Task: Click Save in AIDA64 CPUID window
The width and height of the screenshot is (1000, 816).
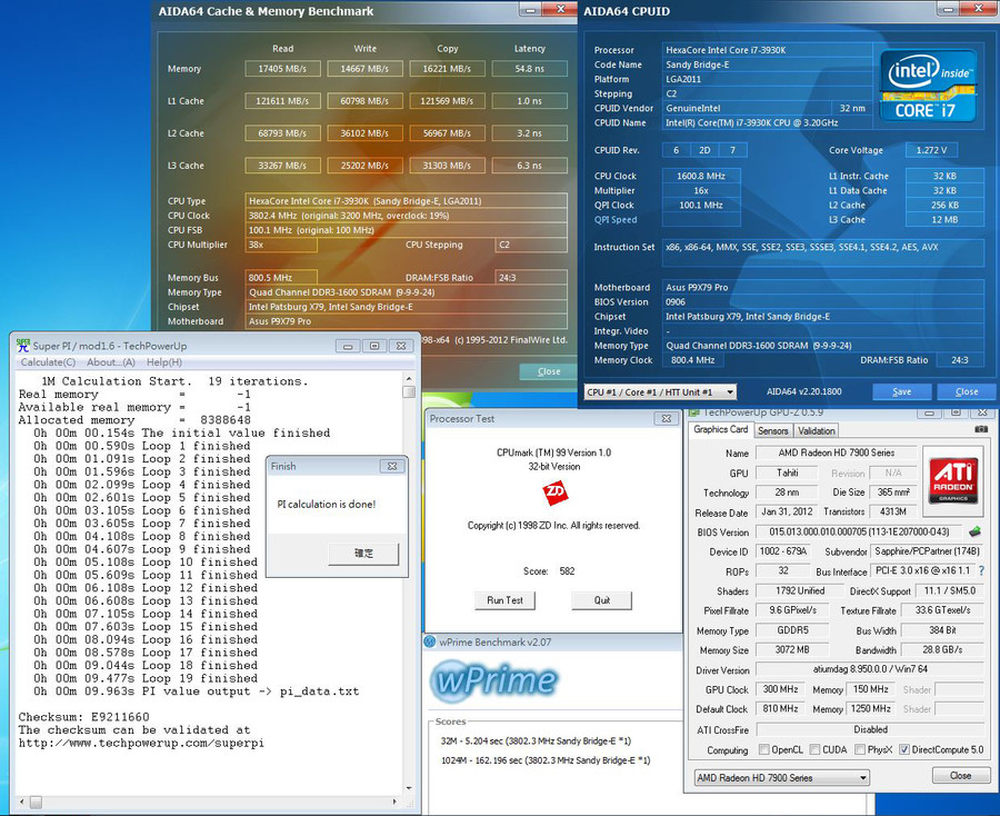Action: pos(902,392)
